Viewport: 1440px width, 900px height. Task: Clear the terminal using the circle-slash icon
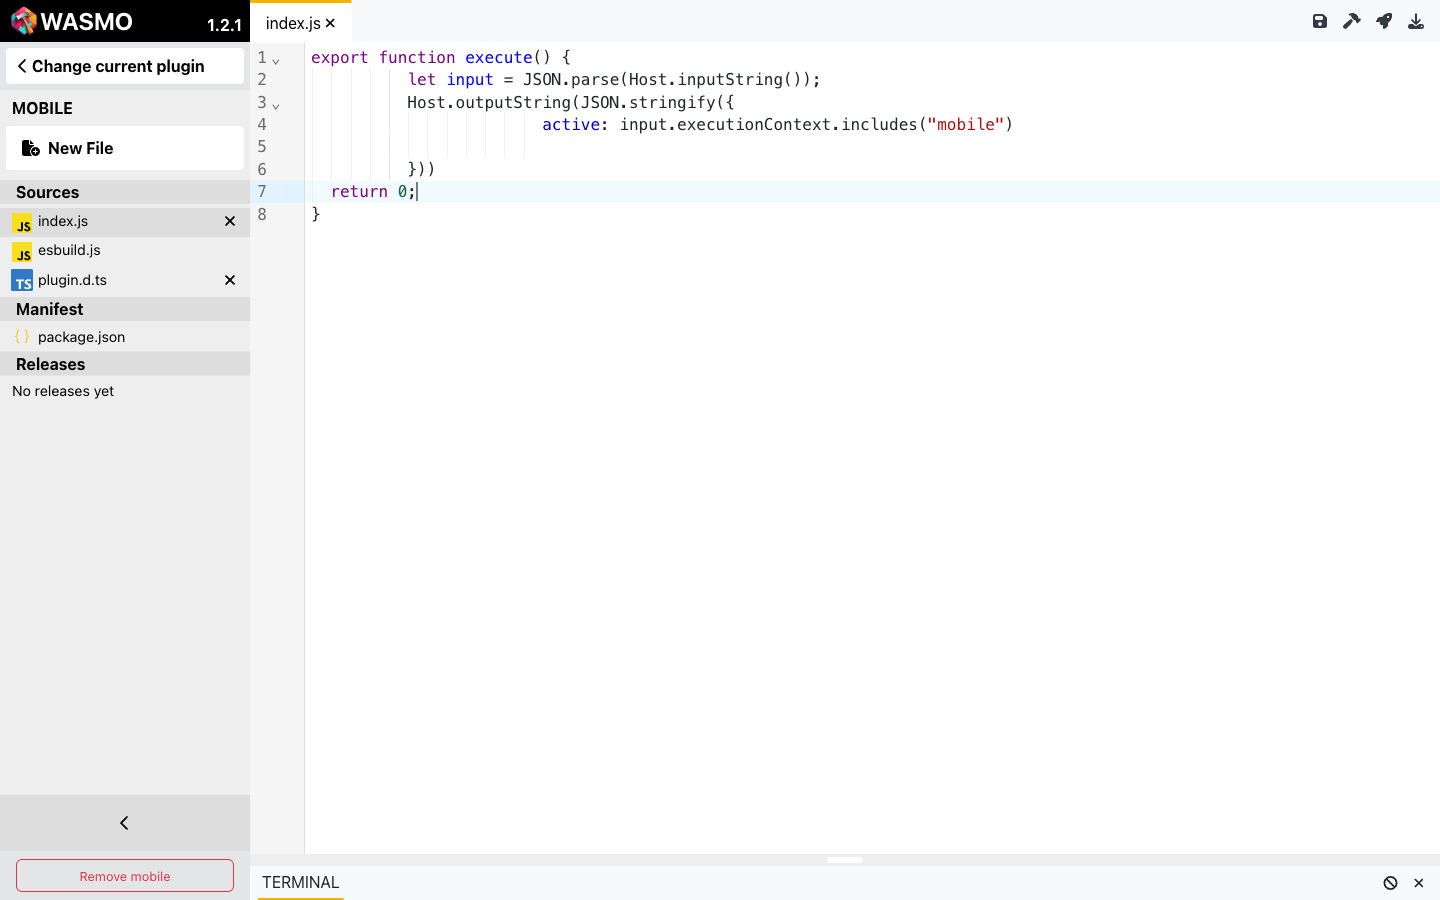pos(1390,883)
